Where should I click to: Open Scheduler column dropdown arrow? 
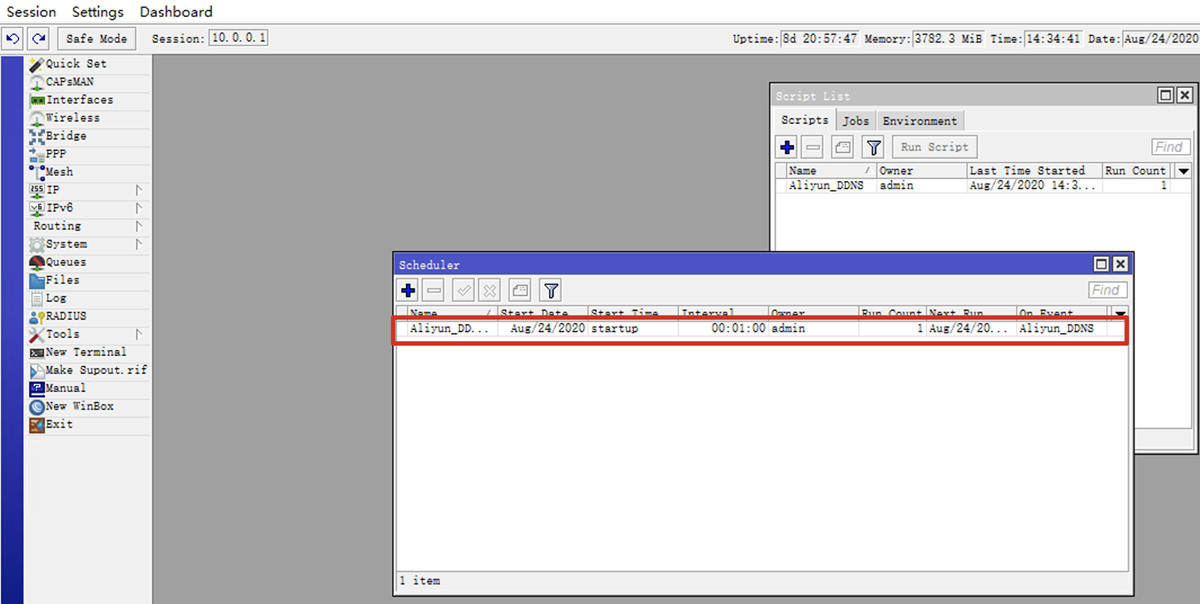(1119, 314)
